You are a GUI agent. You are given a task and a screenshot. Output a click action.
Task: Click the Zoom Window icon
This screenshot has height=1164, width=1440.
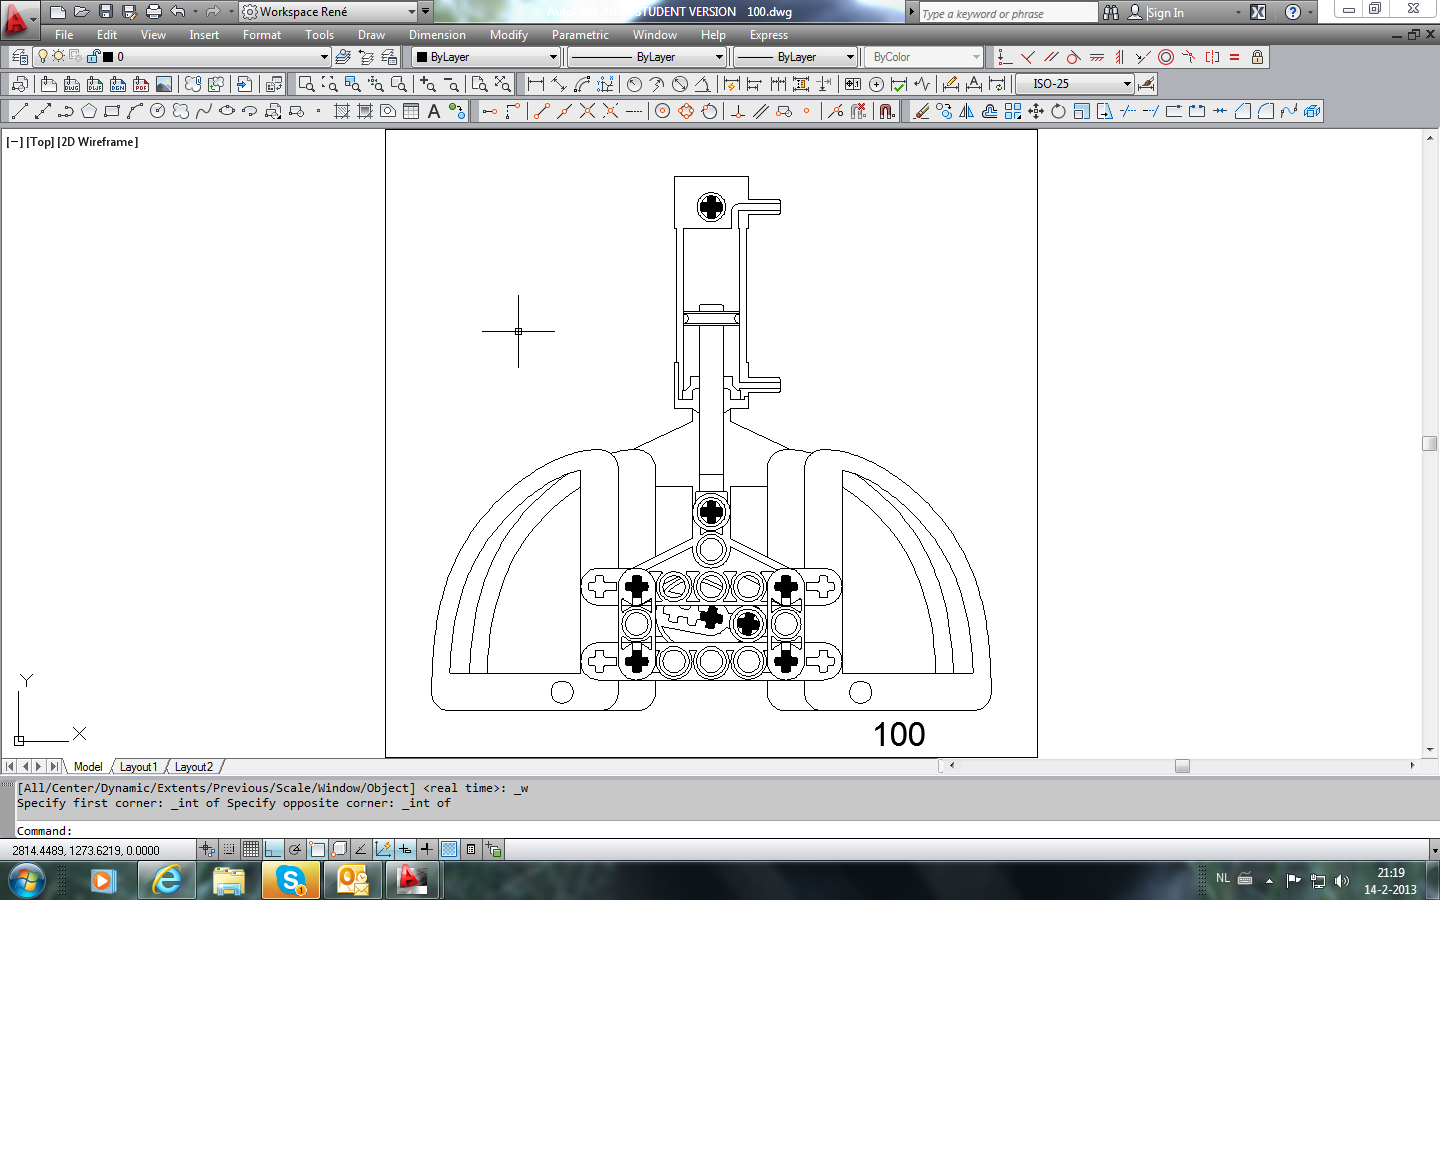point(307,84)
